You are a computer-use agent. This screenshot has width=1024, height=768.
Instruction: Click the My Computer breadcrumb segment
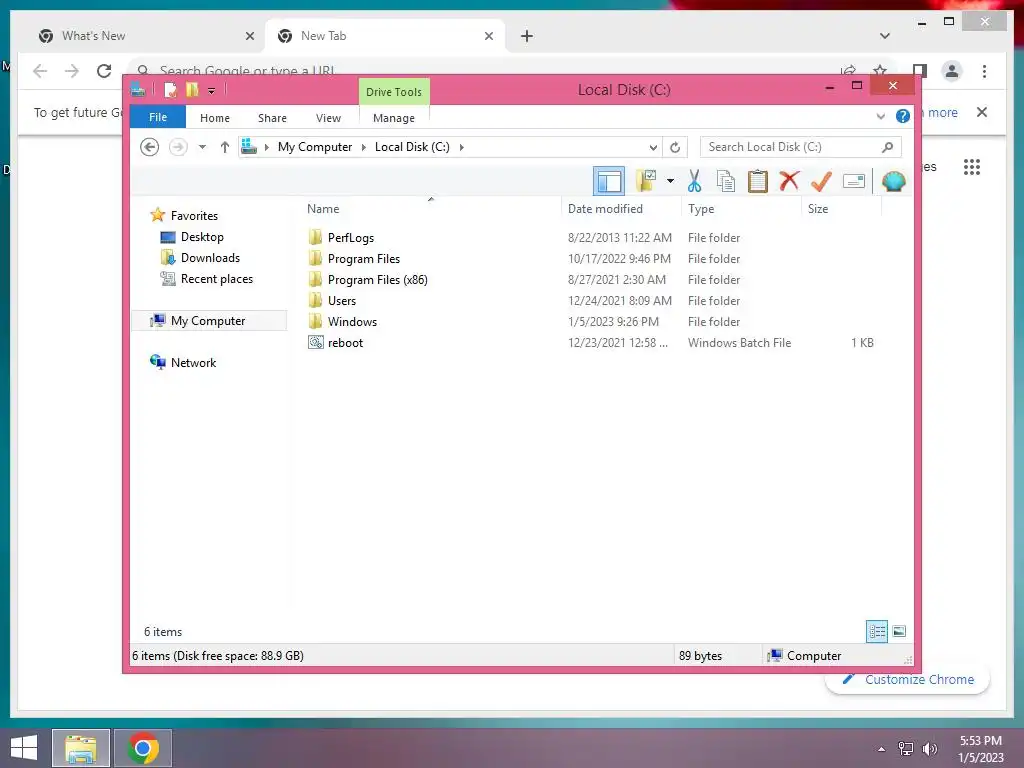pos(315,147)
